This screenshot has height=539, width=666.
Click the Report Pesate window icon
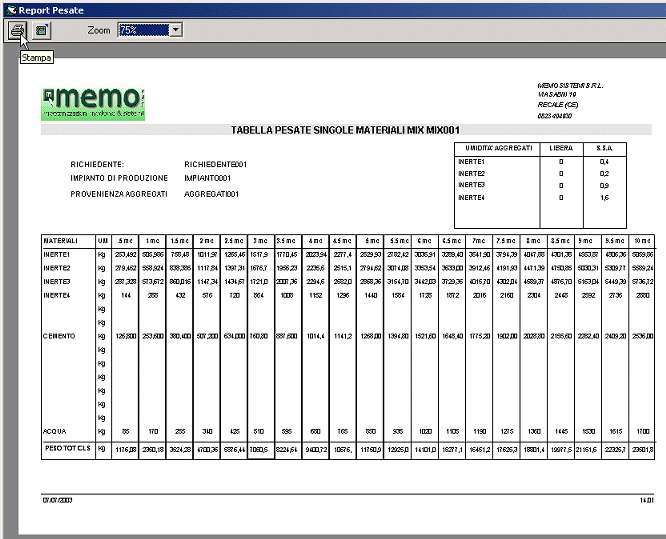tap(11, 10)
